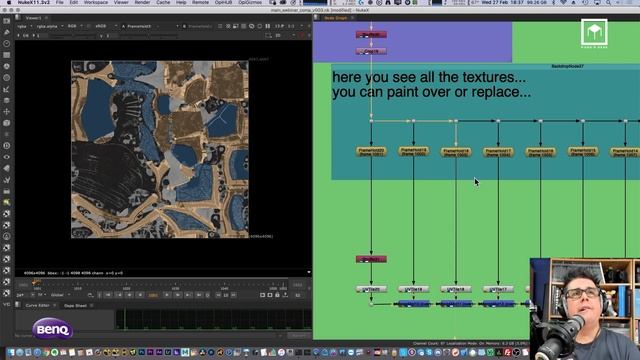Click the viewer pause updating icon
Image resolution: width=640 pixels, height=360 pixels.
point(268,26)
